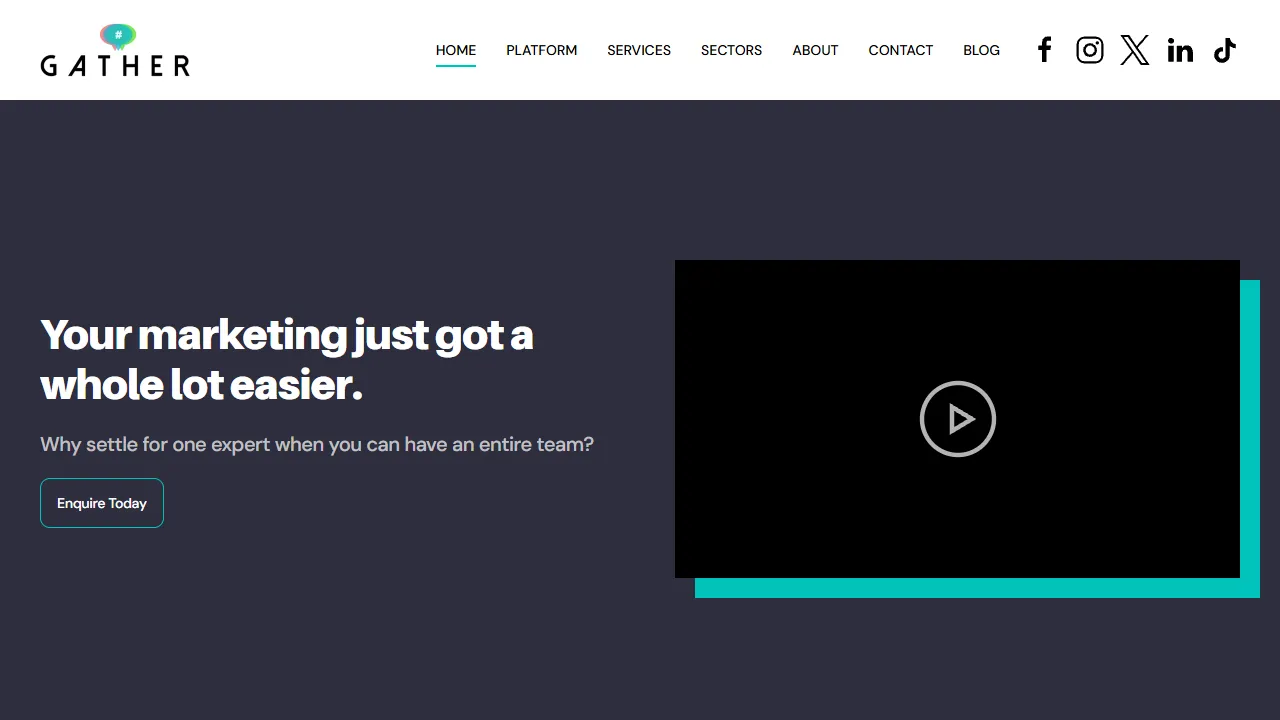The height and width of the screenshot is (720, 1280).
Task: Open Gather's Facebook page via the icon
Action: click(1045, 50)
